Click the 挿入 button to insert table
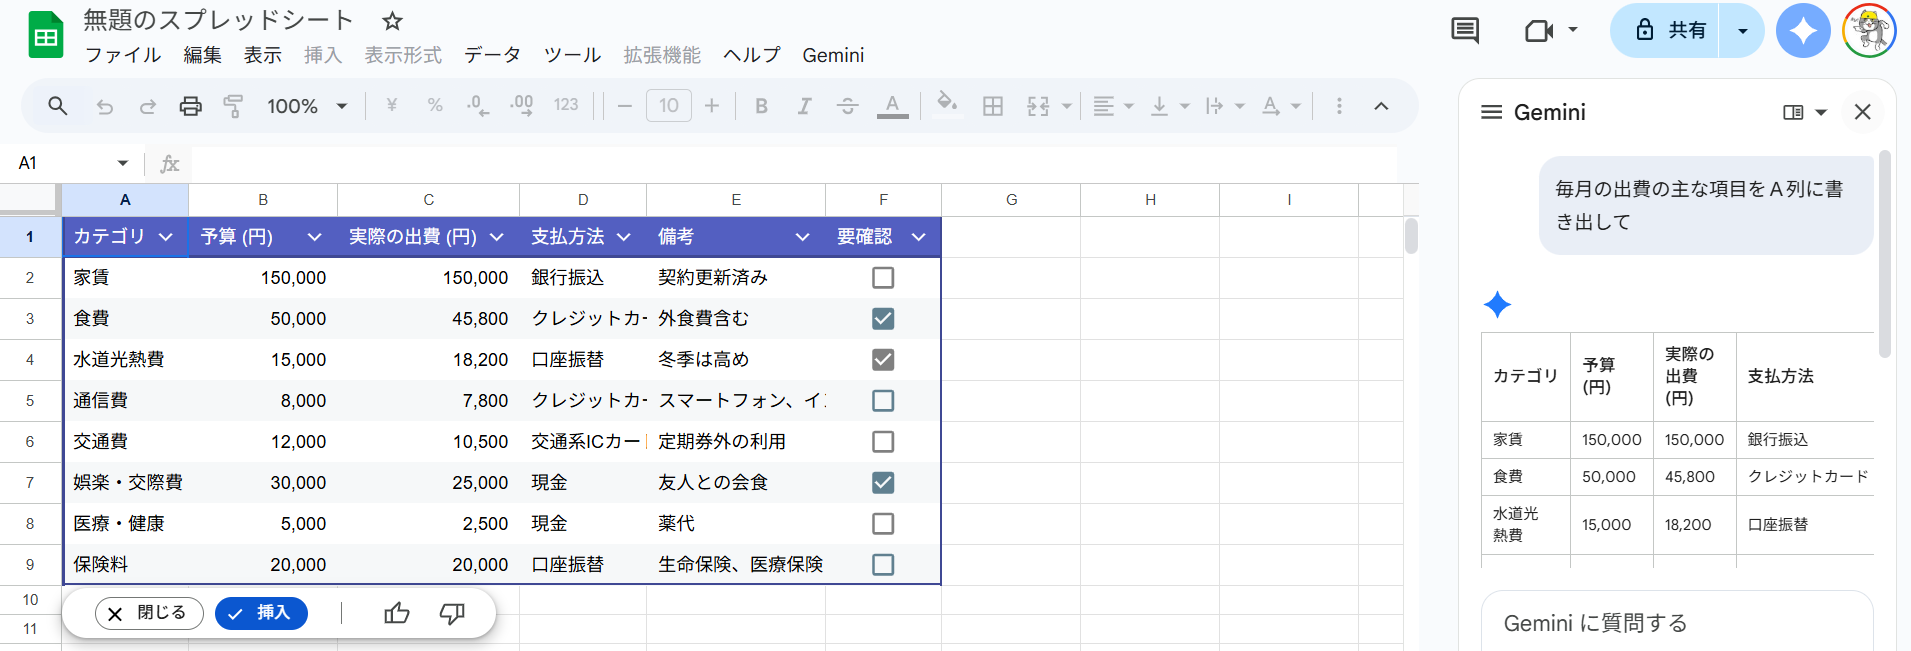1911x651 pixels. pos(261,613)
